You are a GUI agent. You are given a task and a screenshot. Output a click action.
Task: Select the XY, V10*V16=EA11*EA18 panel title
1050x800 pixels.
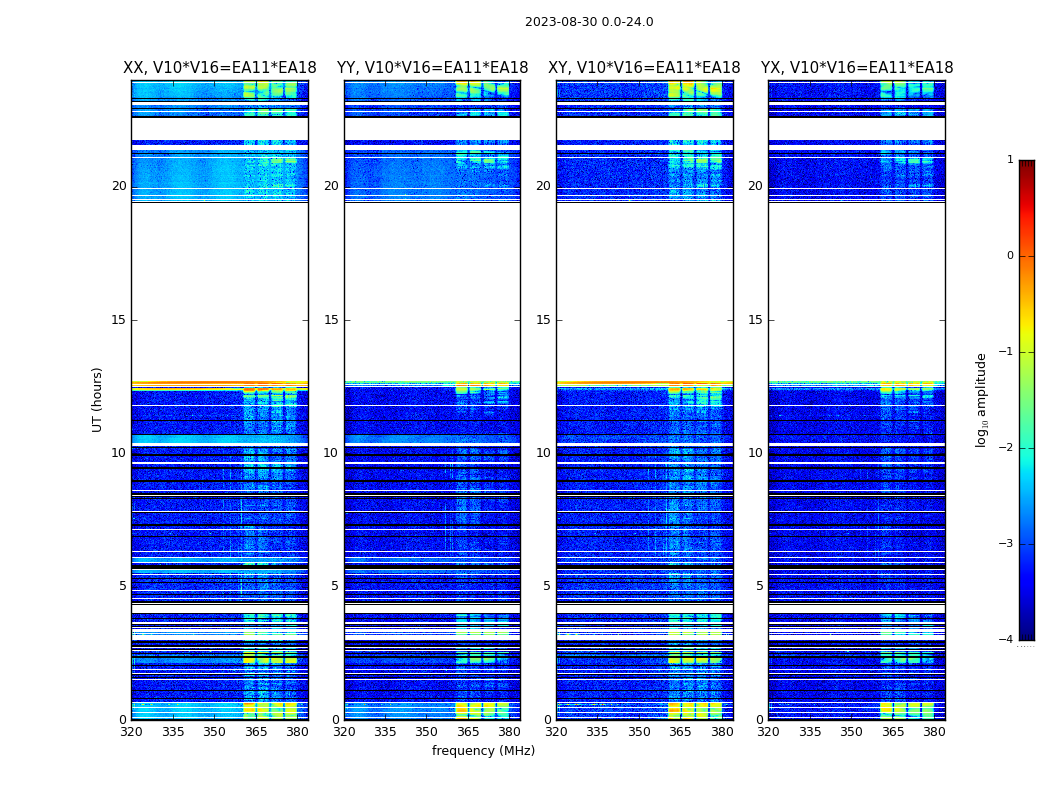coord(644,68)
